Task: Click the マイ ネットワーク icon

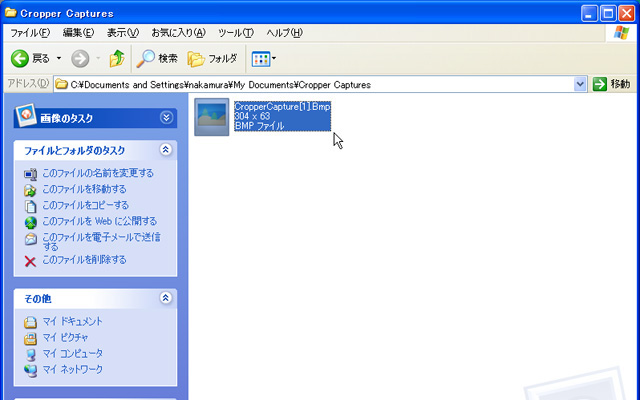Action: click(30, 371)
